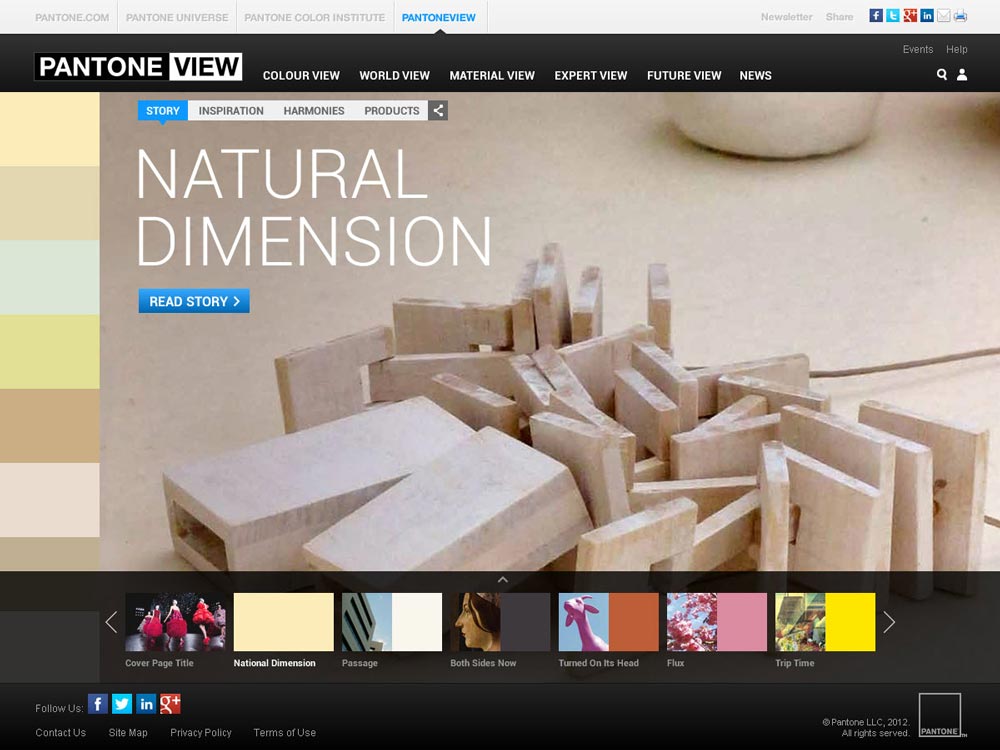This screenshot has width=1000, height=750.
Task: Select the pale yellow palette swatch
Action: 50,129
